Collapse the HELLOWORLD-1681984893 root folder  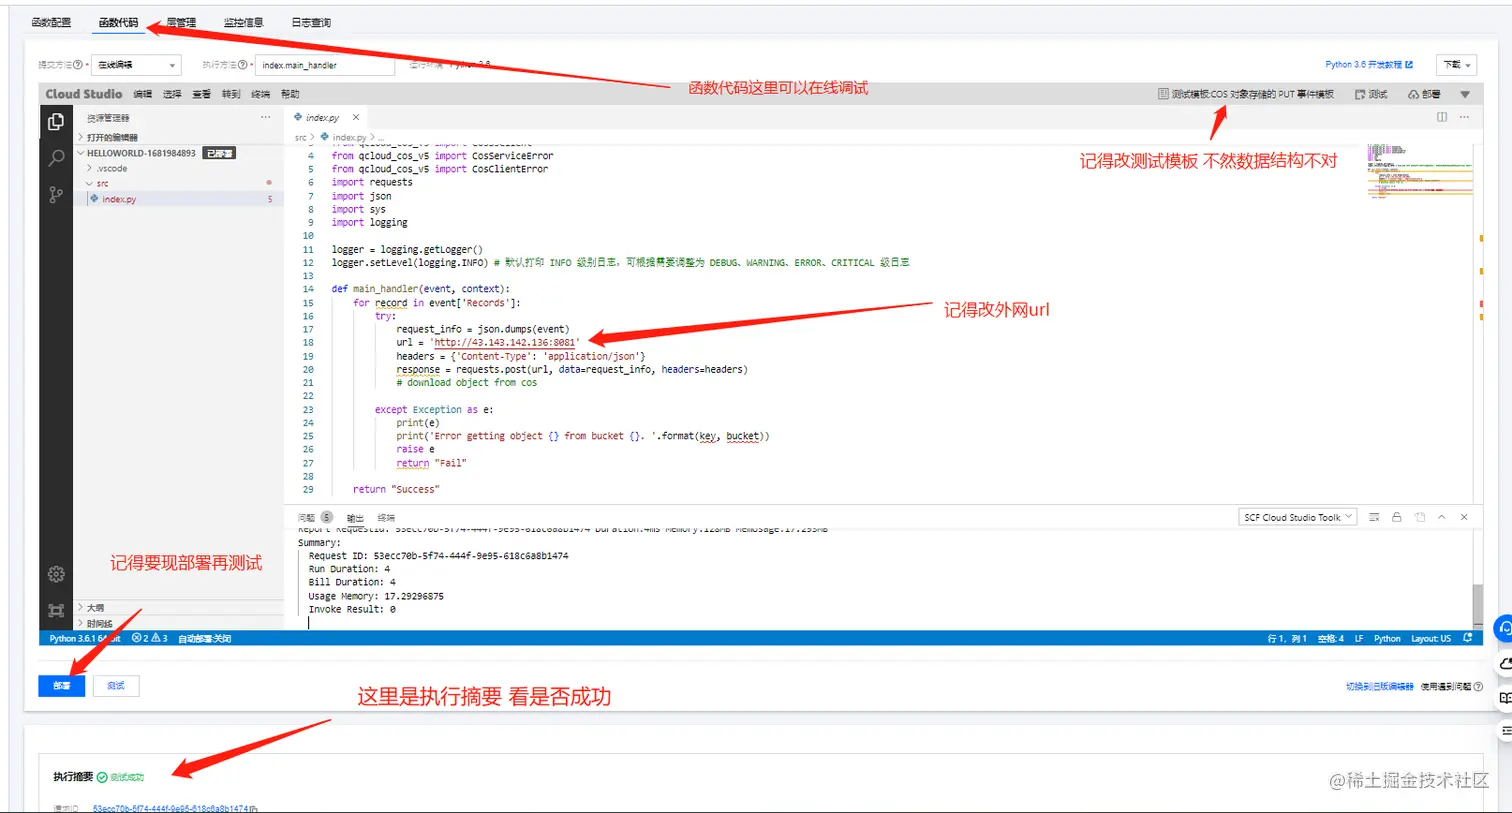coord(178,153)
